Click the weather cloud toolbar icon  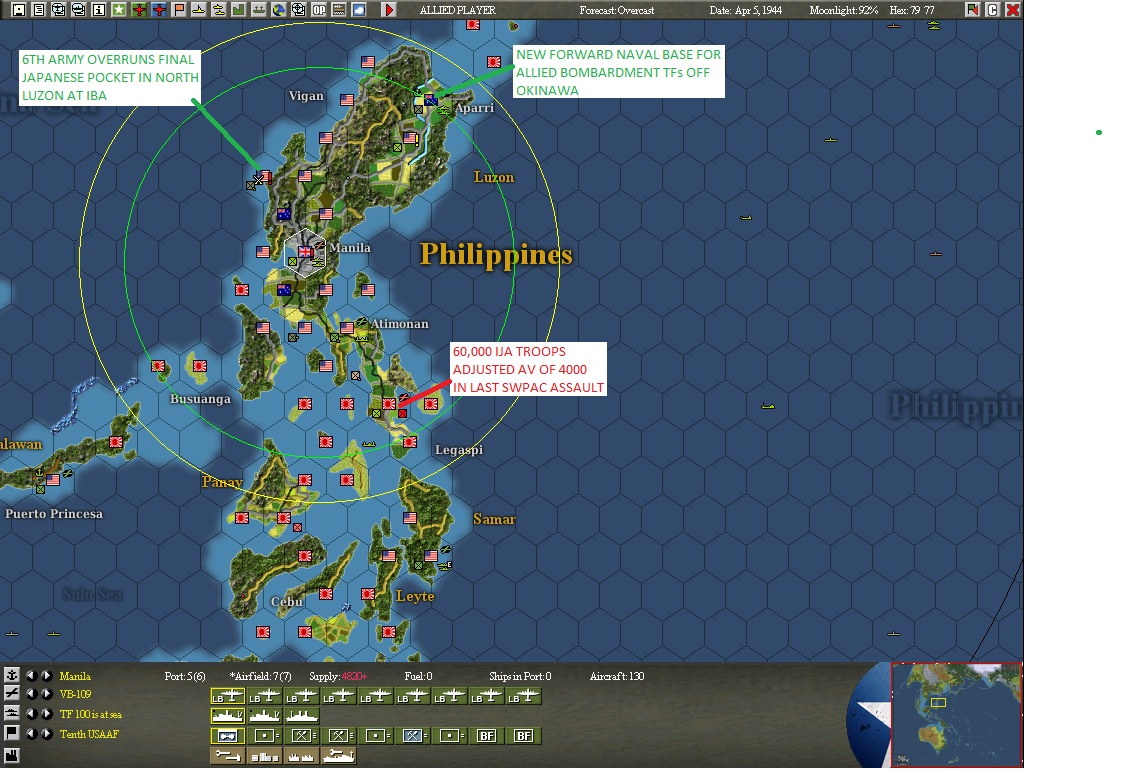[358, 10]
